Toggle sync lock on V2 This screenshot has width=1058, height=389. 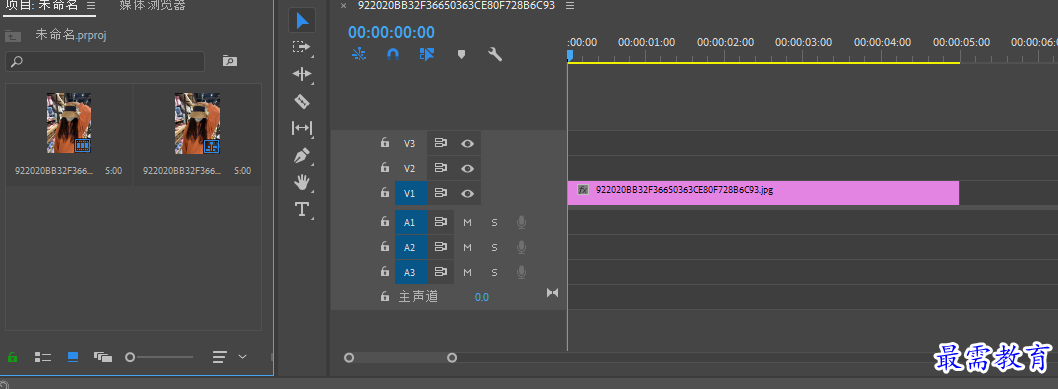[441, 168]
